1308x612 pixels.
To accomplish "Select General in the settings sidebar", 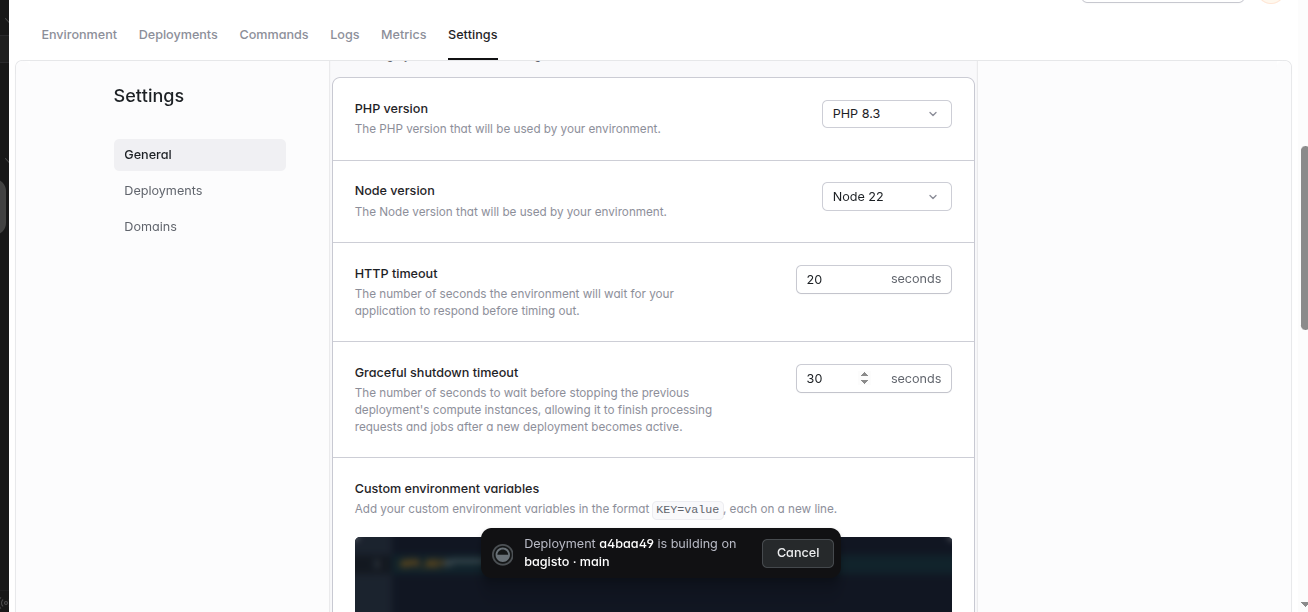I will [x=200, y=155].
